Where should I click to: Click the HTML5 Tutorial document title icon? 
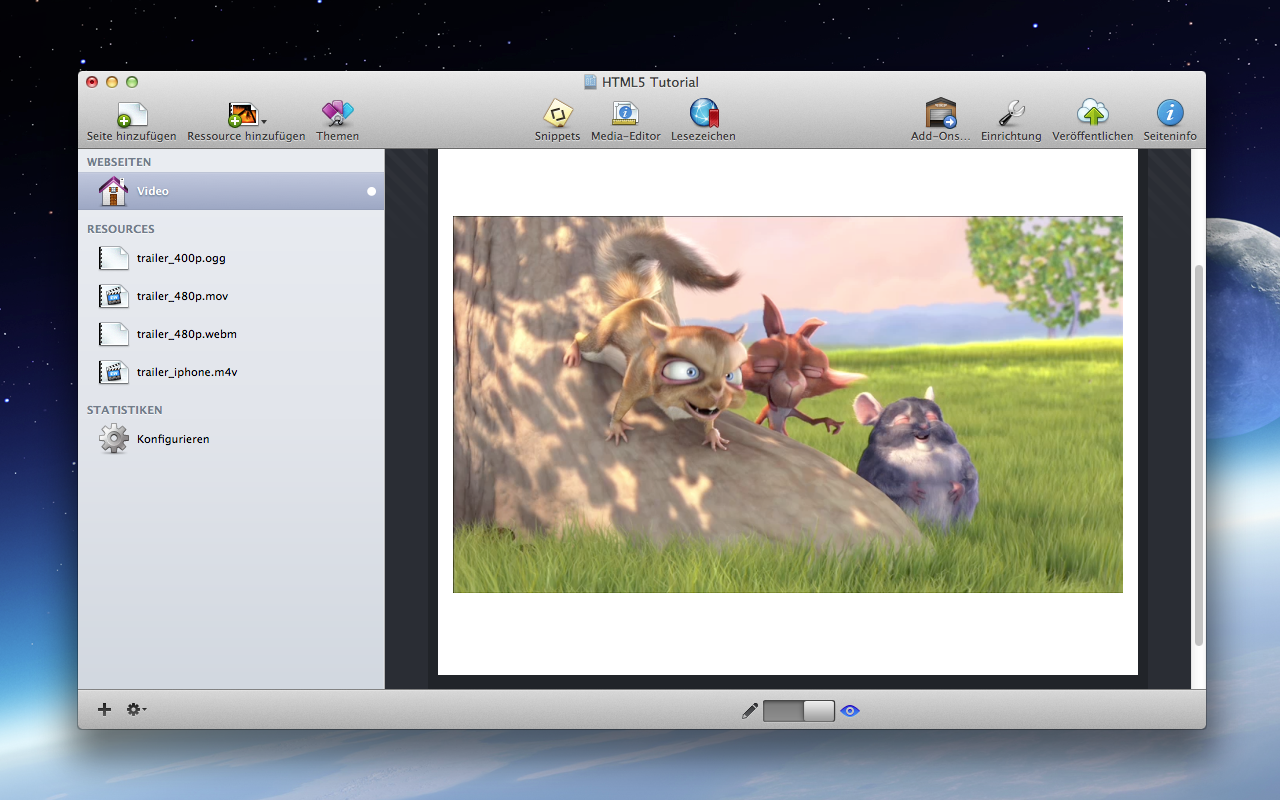click(590, 82)
